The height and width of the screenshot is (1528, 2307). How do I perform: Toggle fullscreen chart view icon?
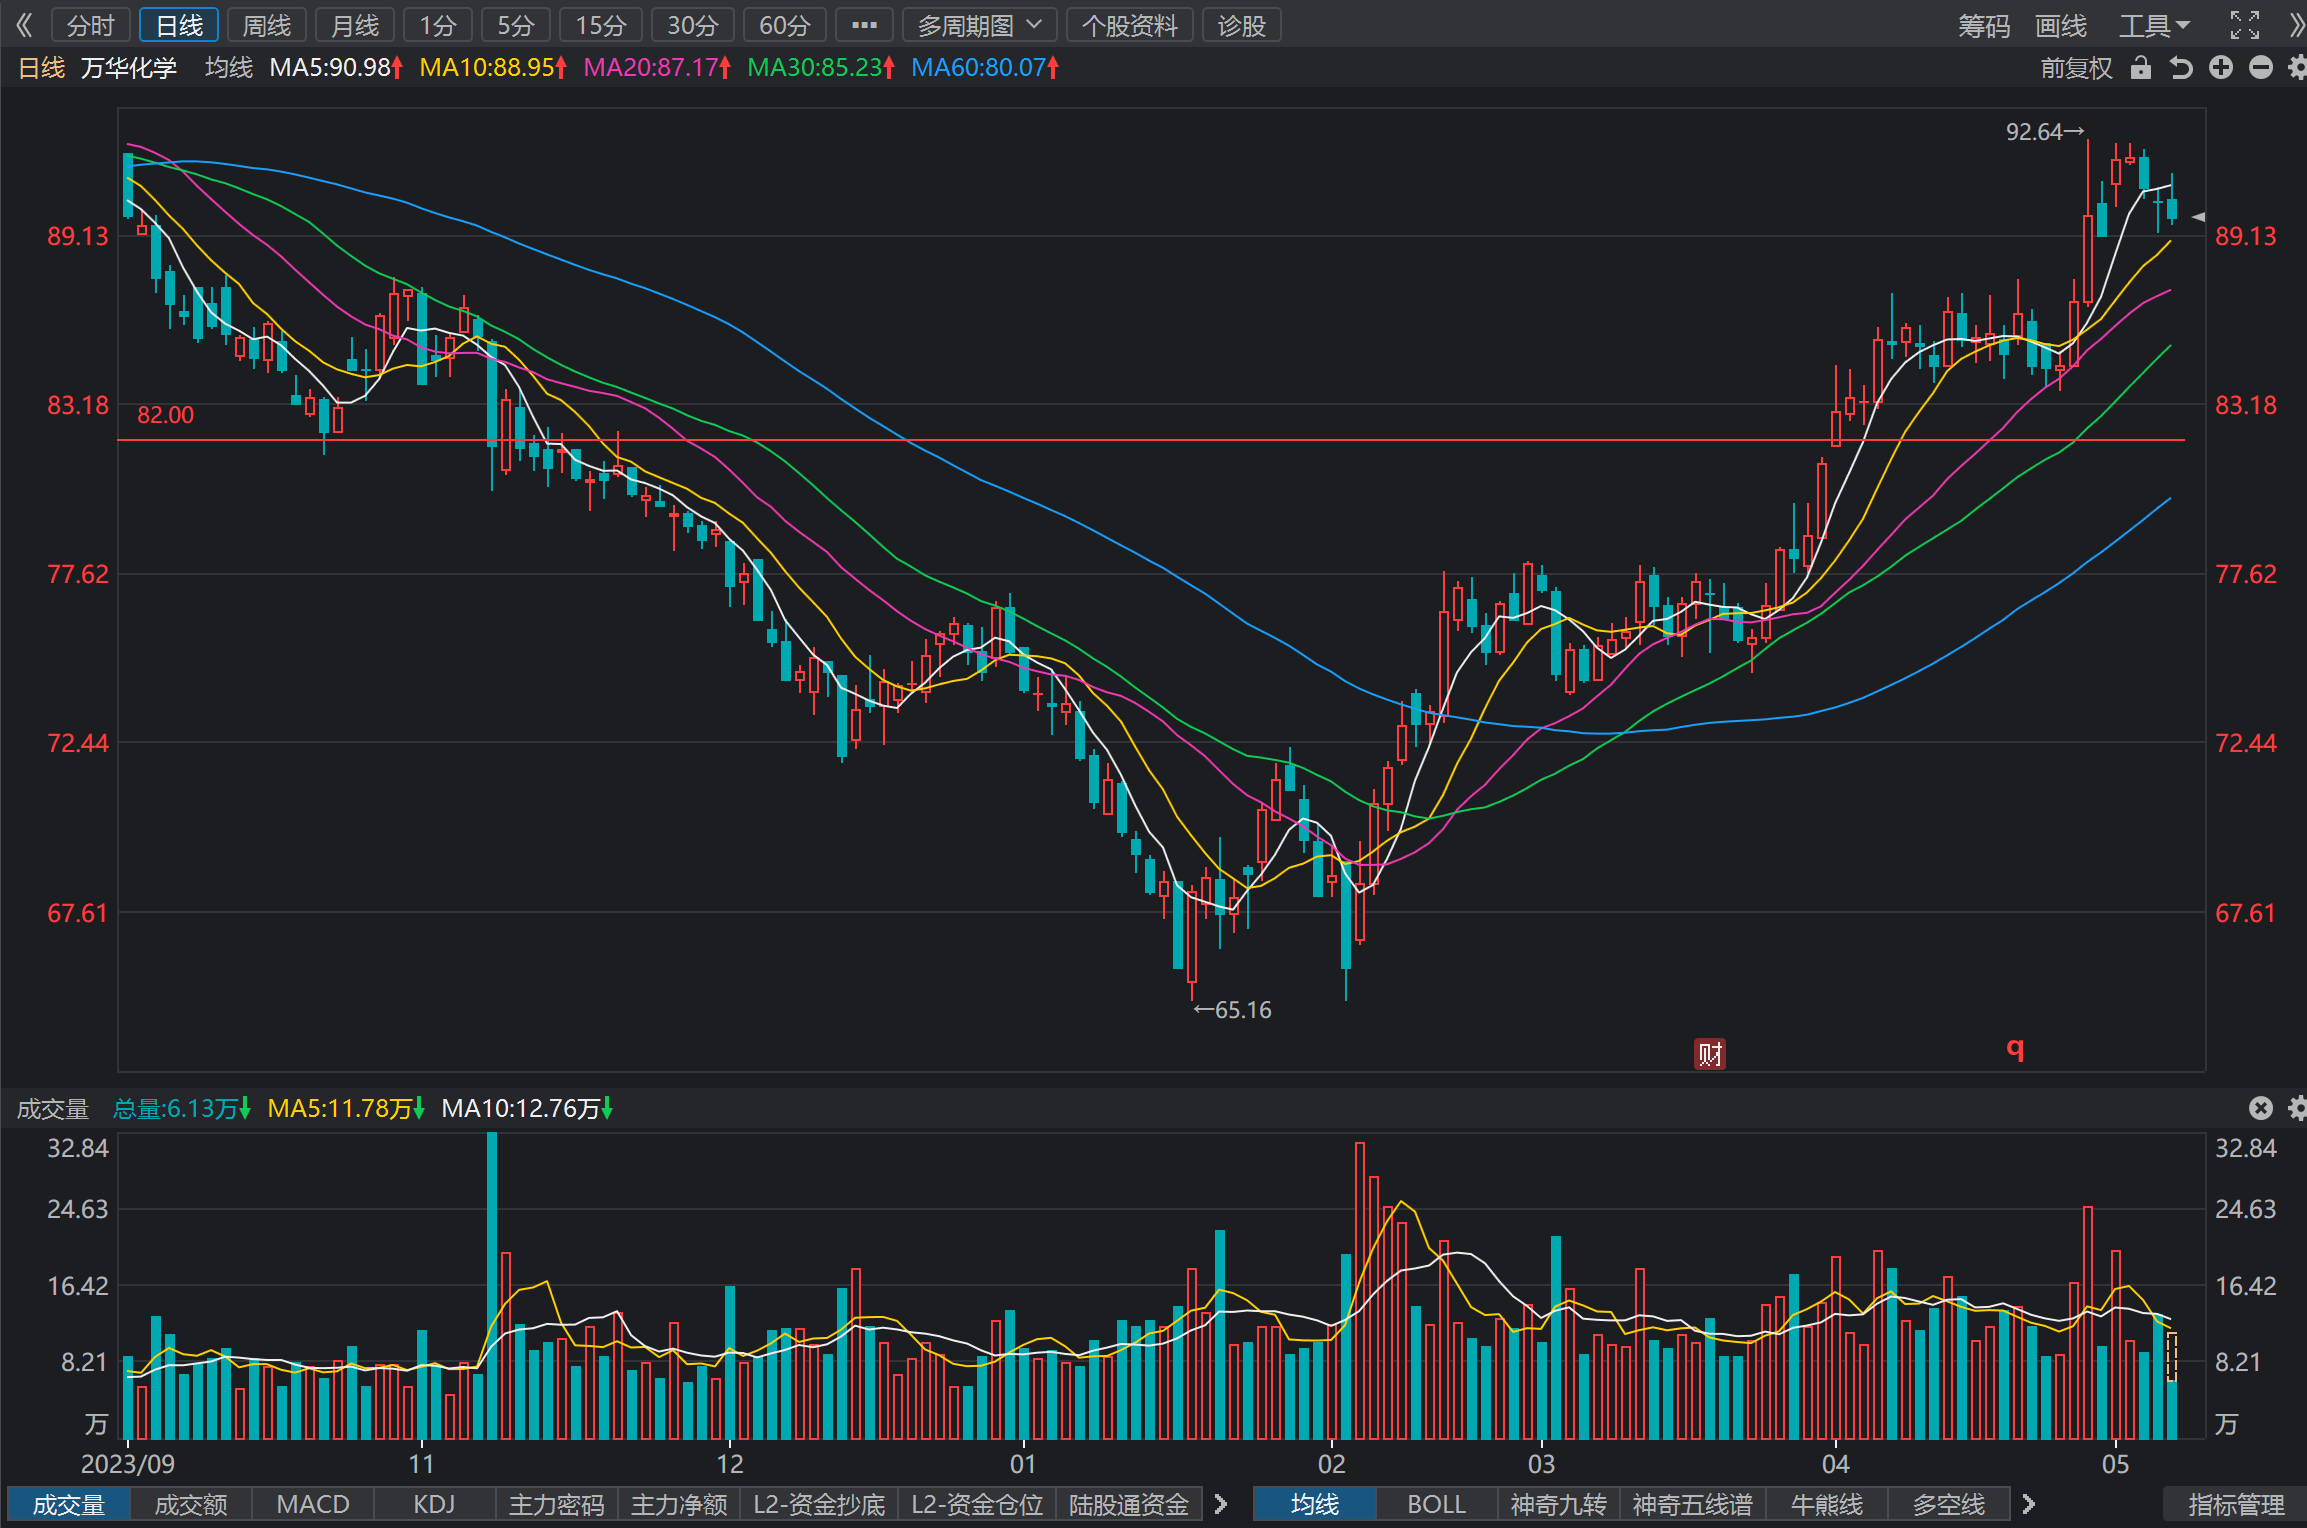coord(2245,25)
